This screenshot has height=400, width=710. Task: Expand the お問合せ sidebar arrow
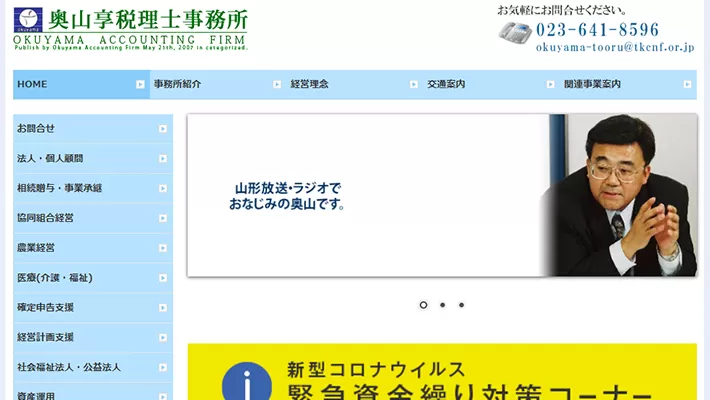pyautogui.click(x=162, y=129)
